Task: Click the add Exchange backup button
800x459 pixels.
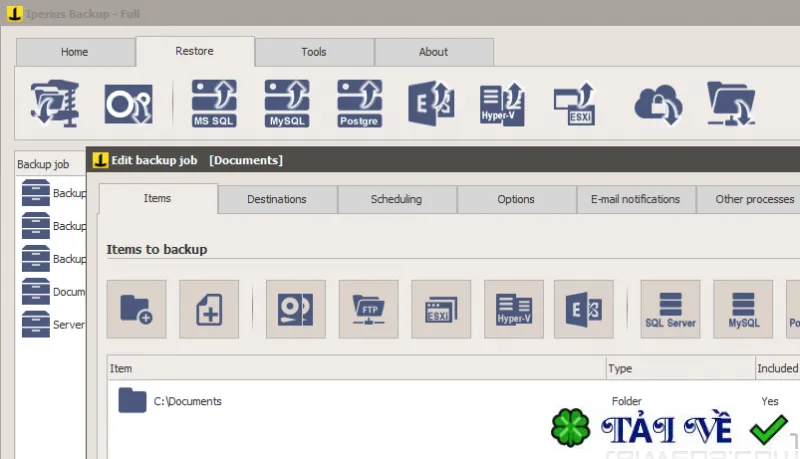Action: coord(584,309)
